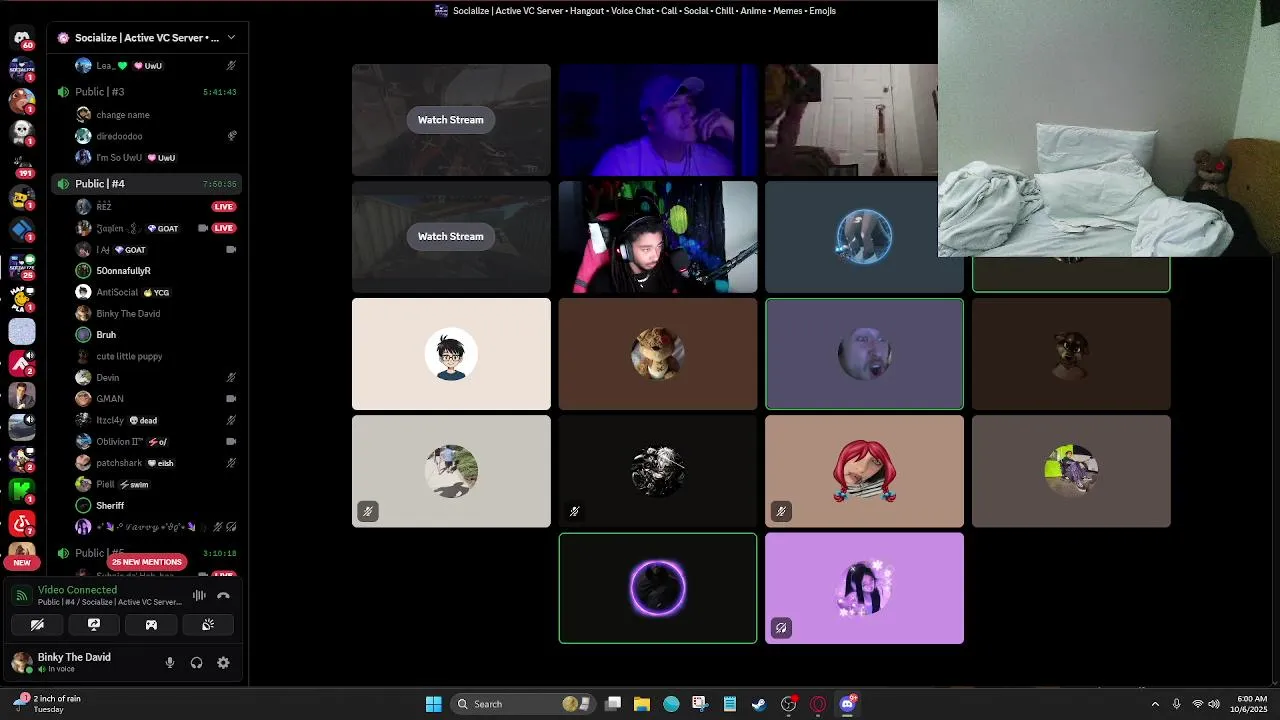
Task: Click user panel name 'Binky The David'
Action: [x=74, y=657]
